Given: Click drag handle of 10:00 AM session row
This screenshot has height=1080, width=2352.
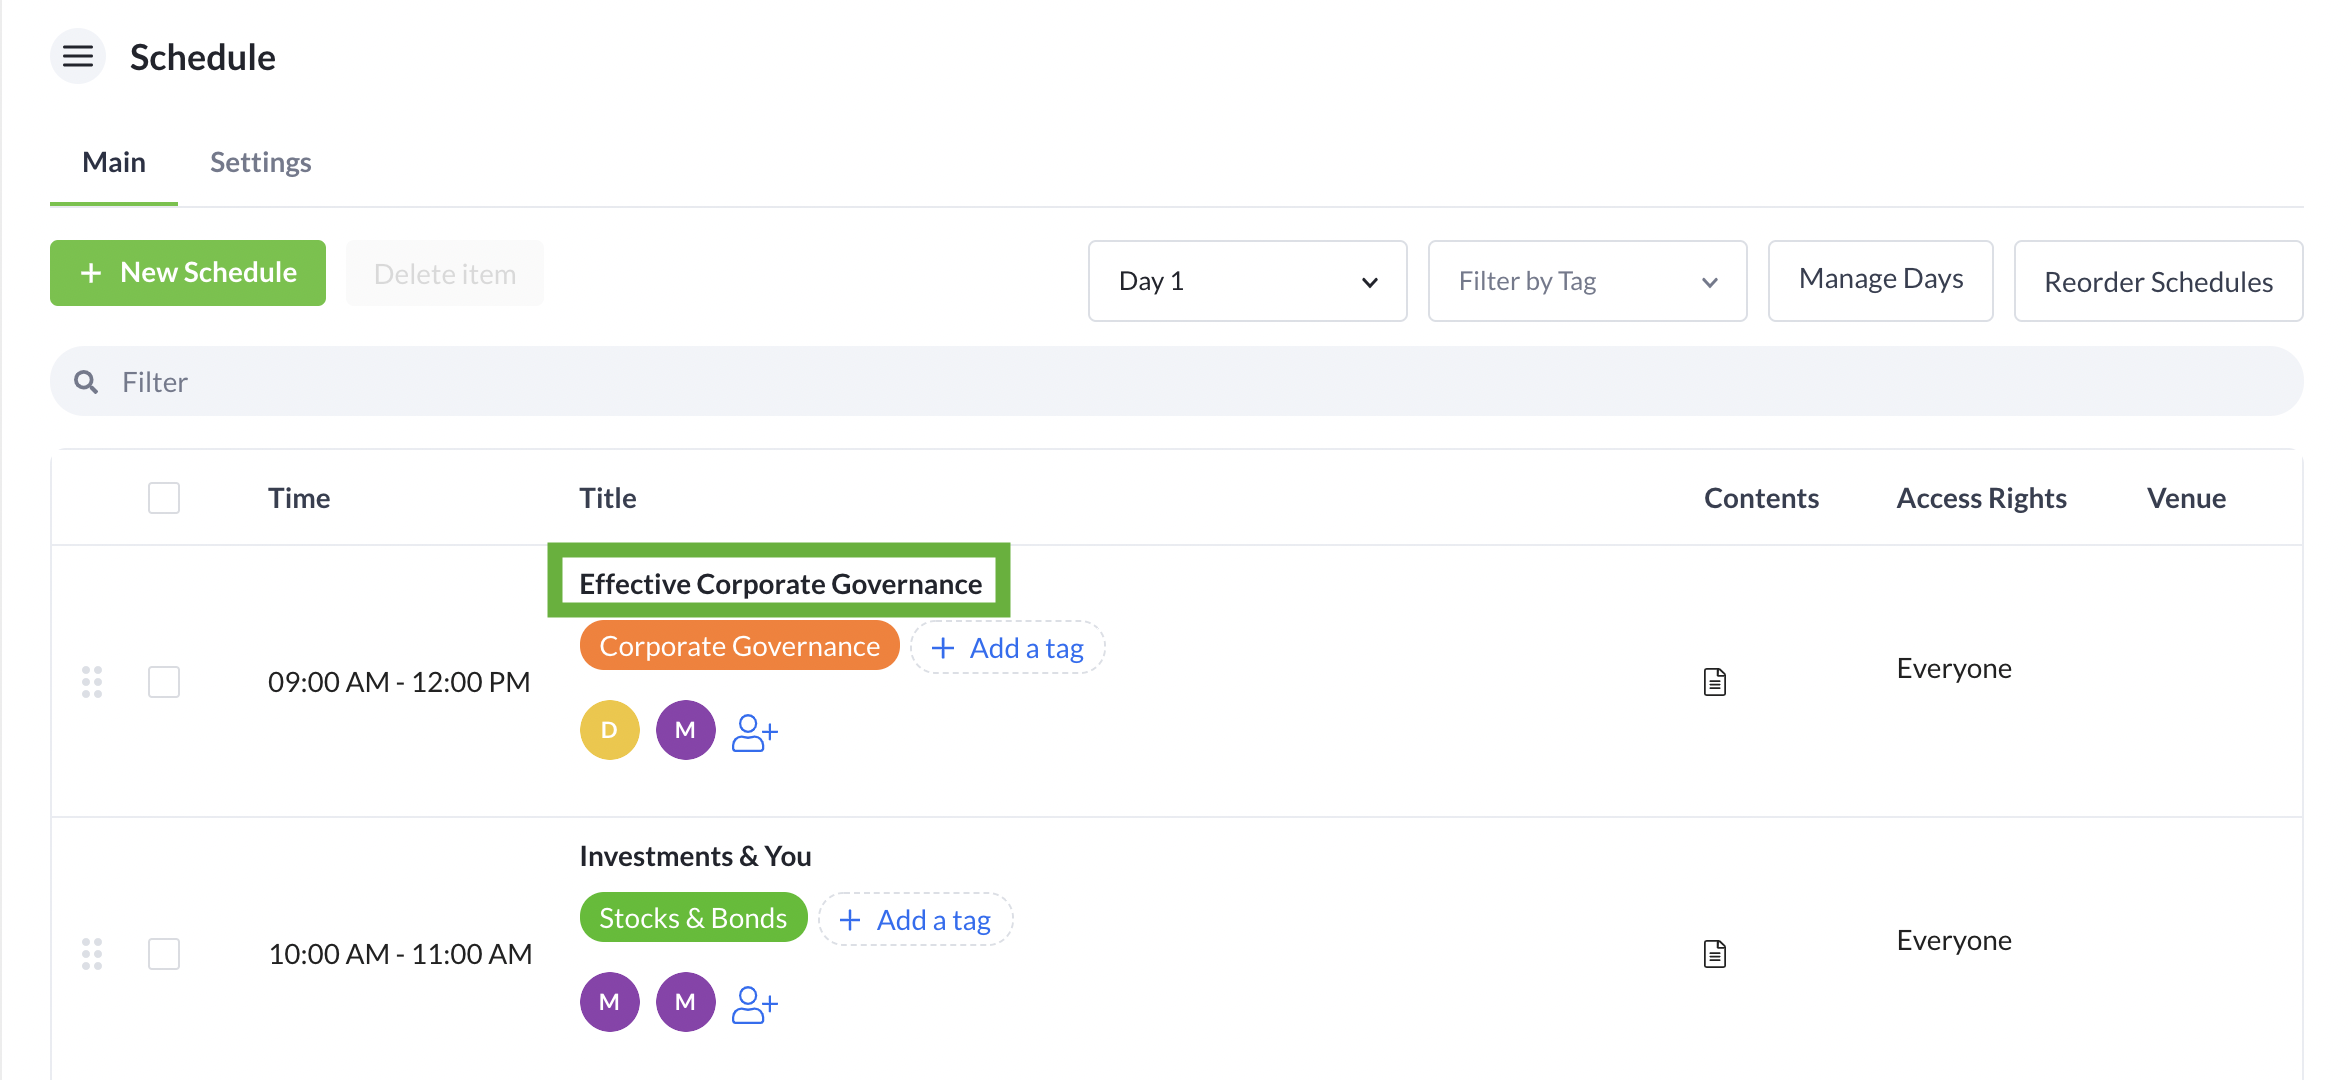Looking at the screenshot, I should tap(92, 954).
